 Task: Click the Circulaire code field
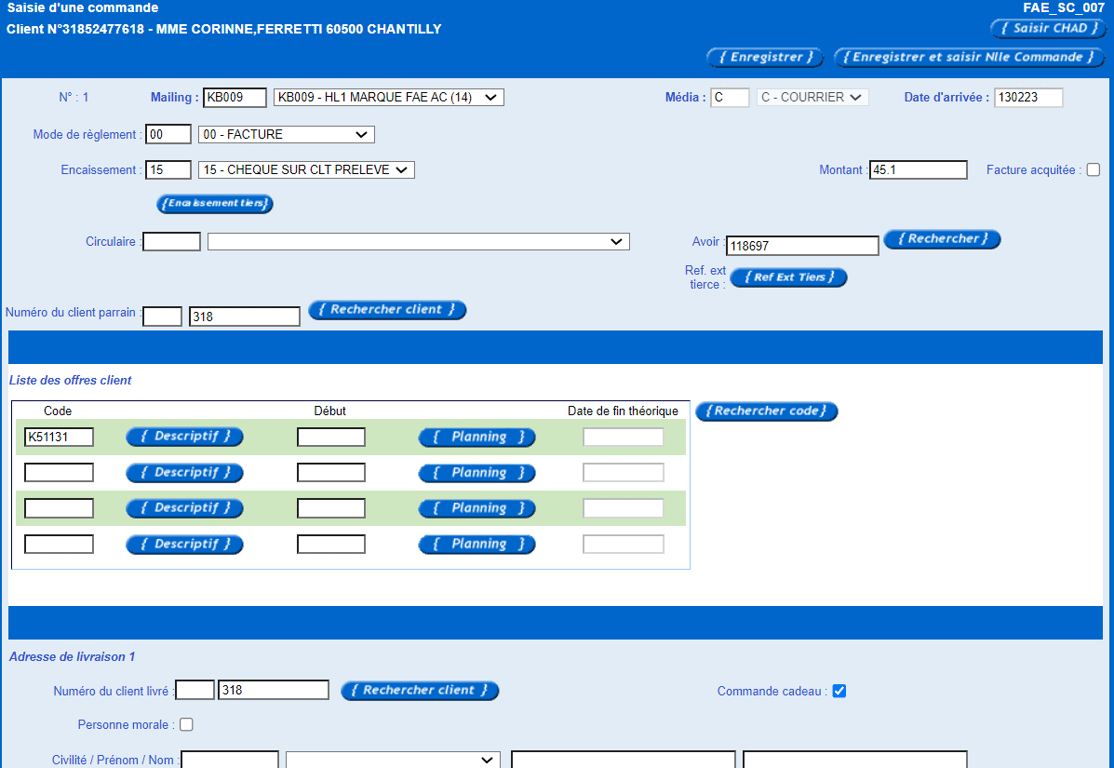pos(171,242)
